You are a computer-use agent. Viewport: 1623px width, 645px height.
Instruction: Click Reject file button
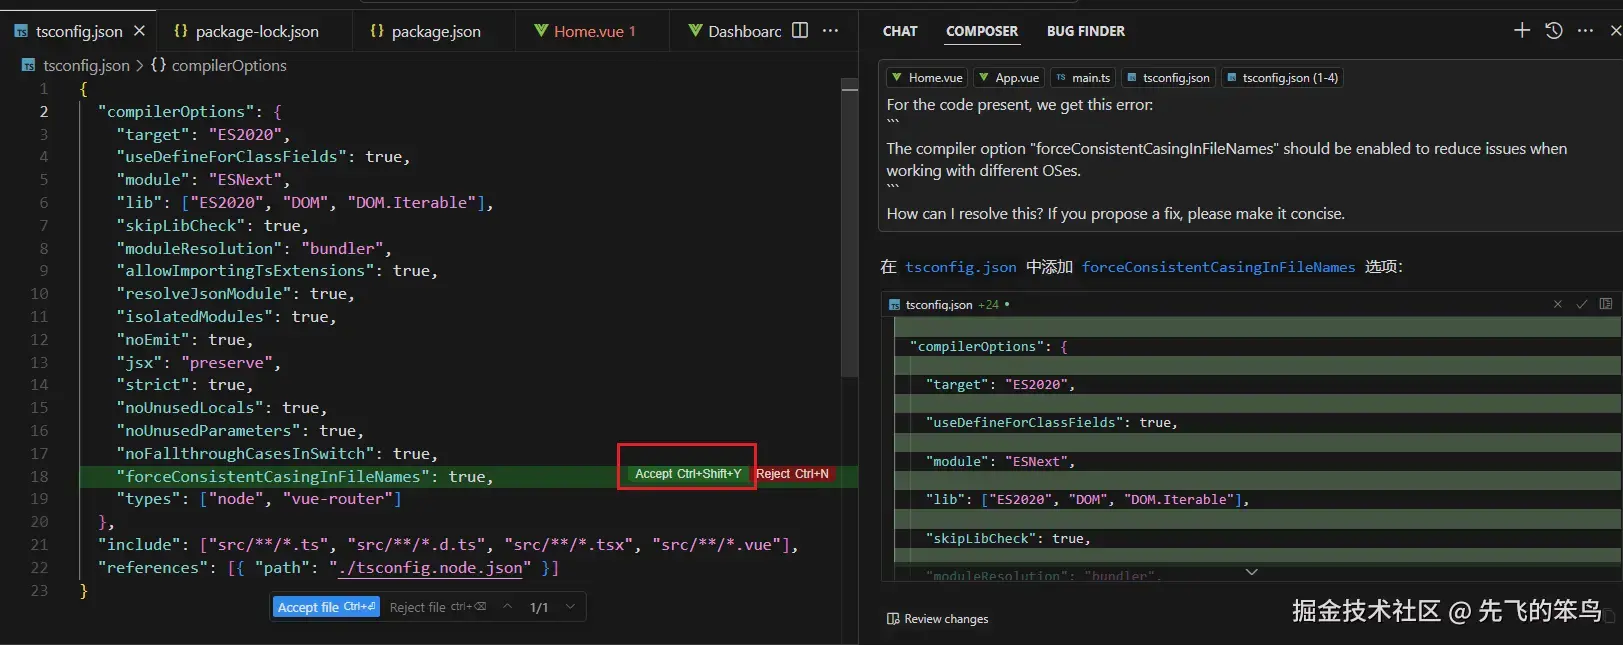[x=437, y=607]
